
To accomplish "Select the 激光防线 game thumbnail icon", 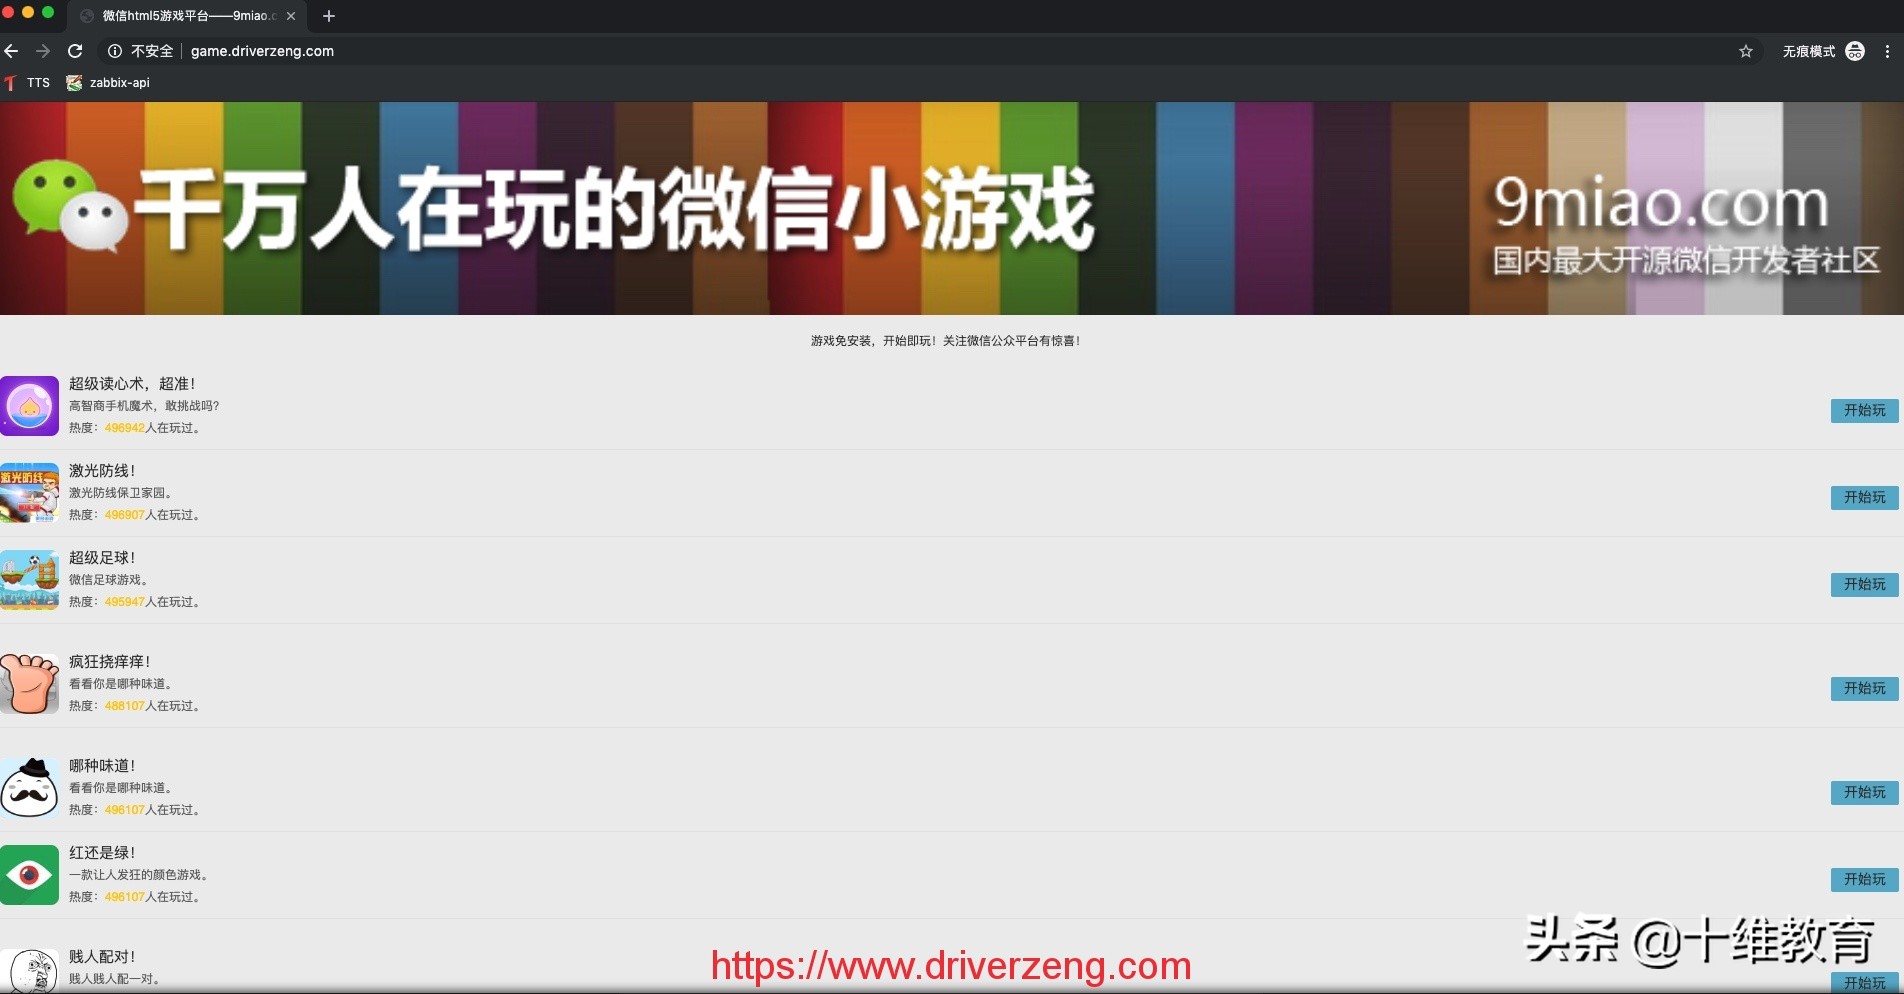I will pyautogui.click(x=29, y=492).
